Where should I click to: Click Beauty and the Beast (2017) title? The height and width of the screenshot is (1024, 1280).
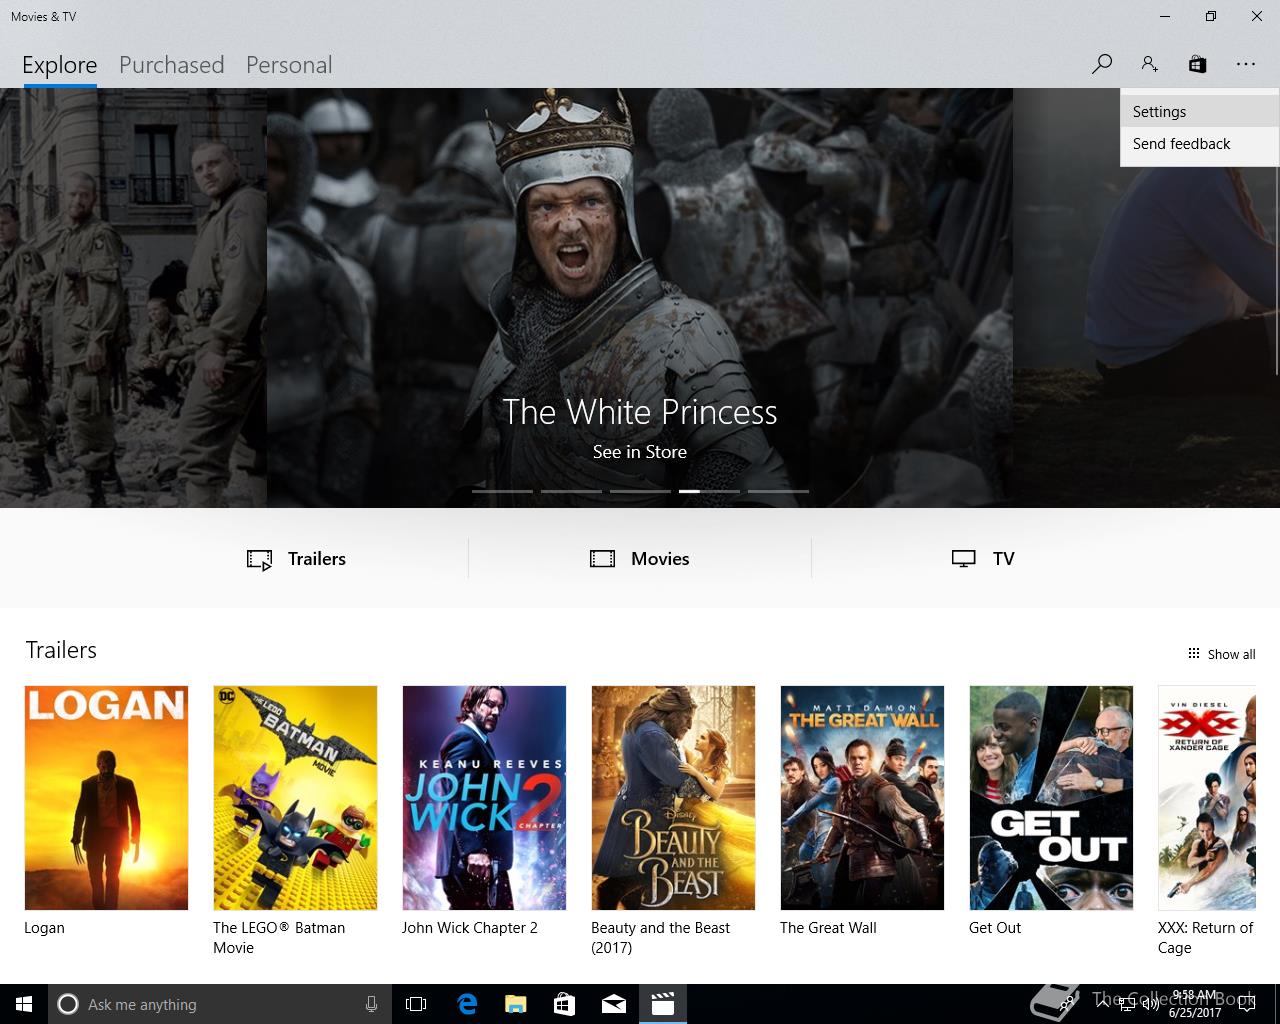pos(660,938)
